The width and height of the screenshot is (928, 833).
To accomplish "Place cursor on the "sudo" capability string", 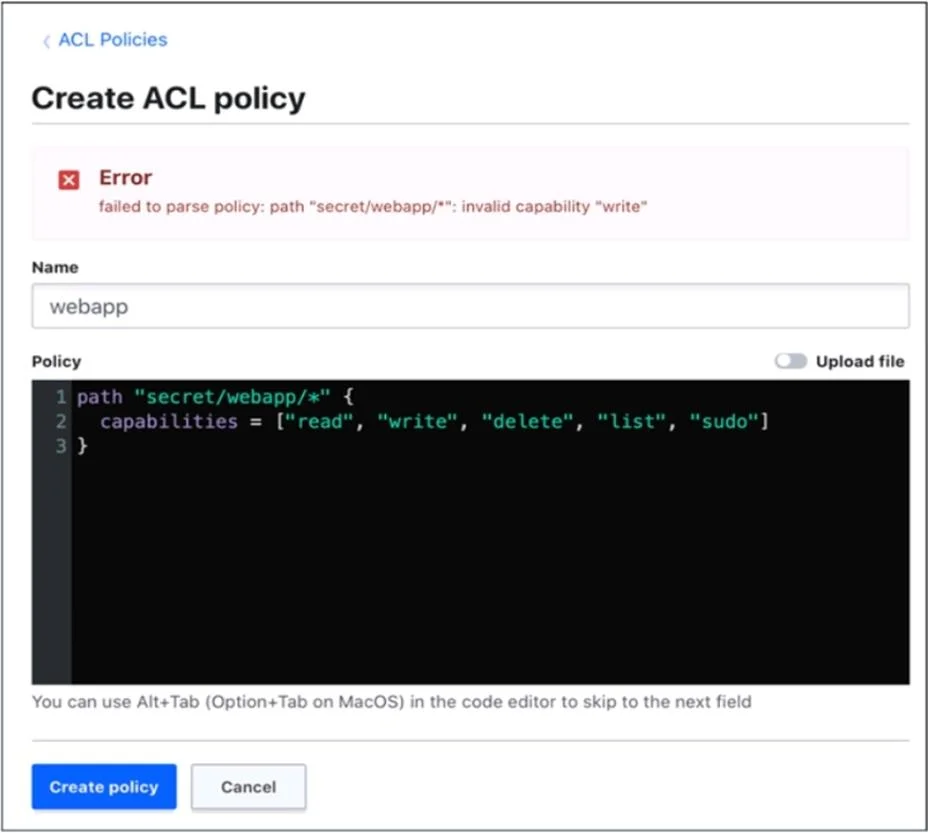I will point(724,421).
